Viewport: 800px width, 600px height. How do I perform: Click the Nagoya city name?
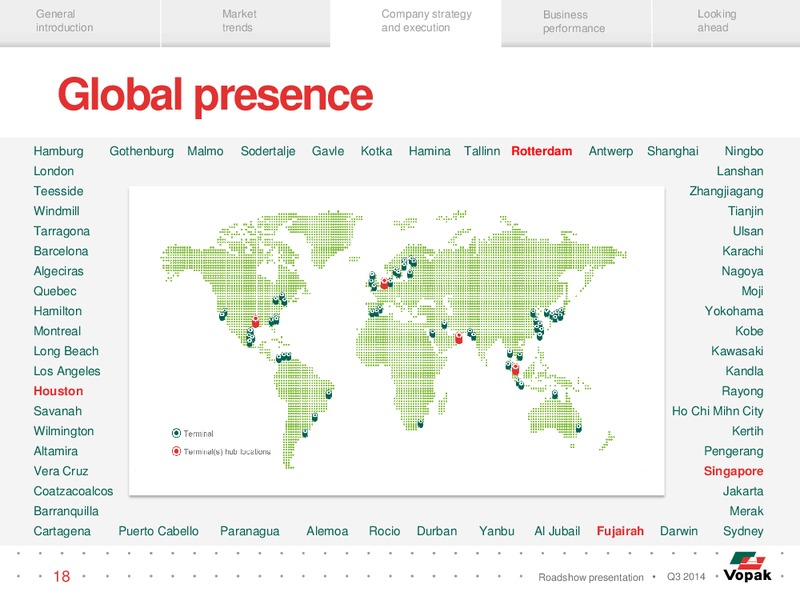point(742,271)
